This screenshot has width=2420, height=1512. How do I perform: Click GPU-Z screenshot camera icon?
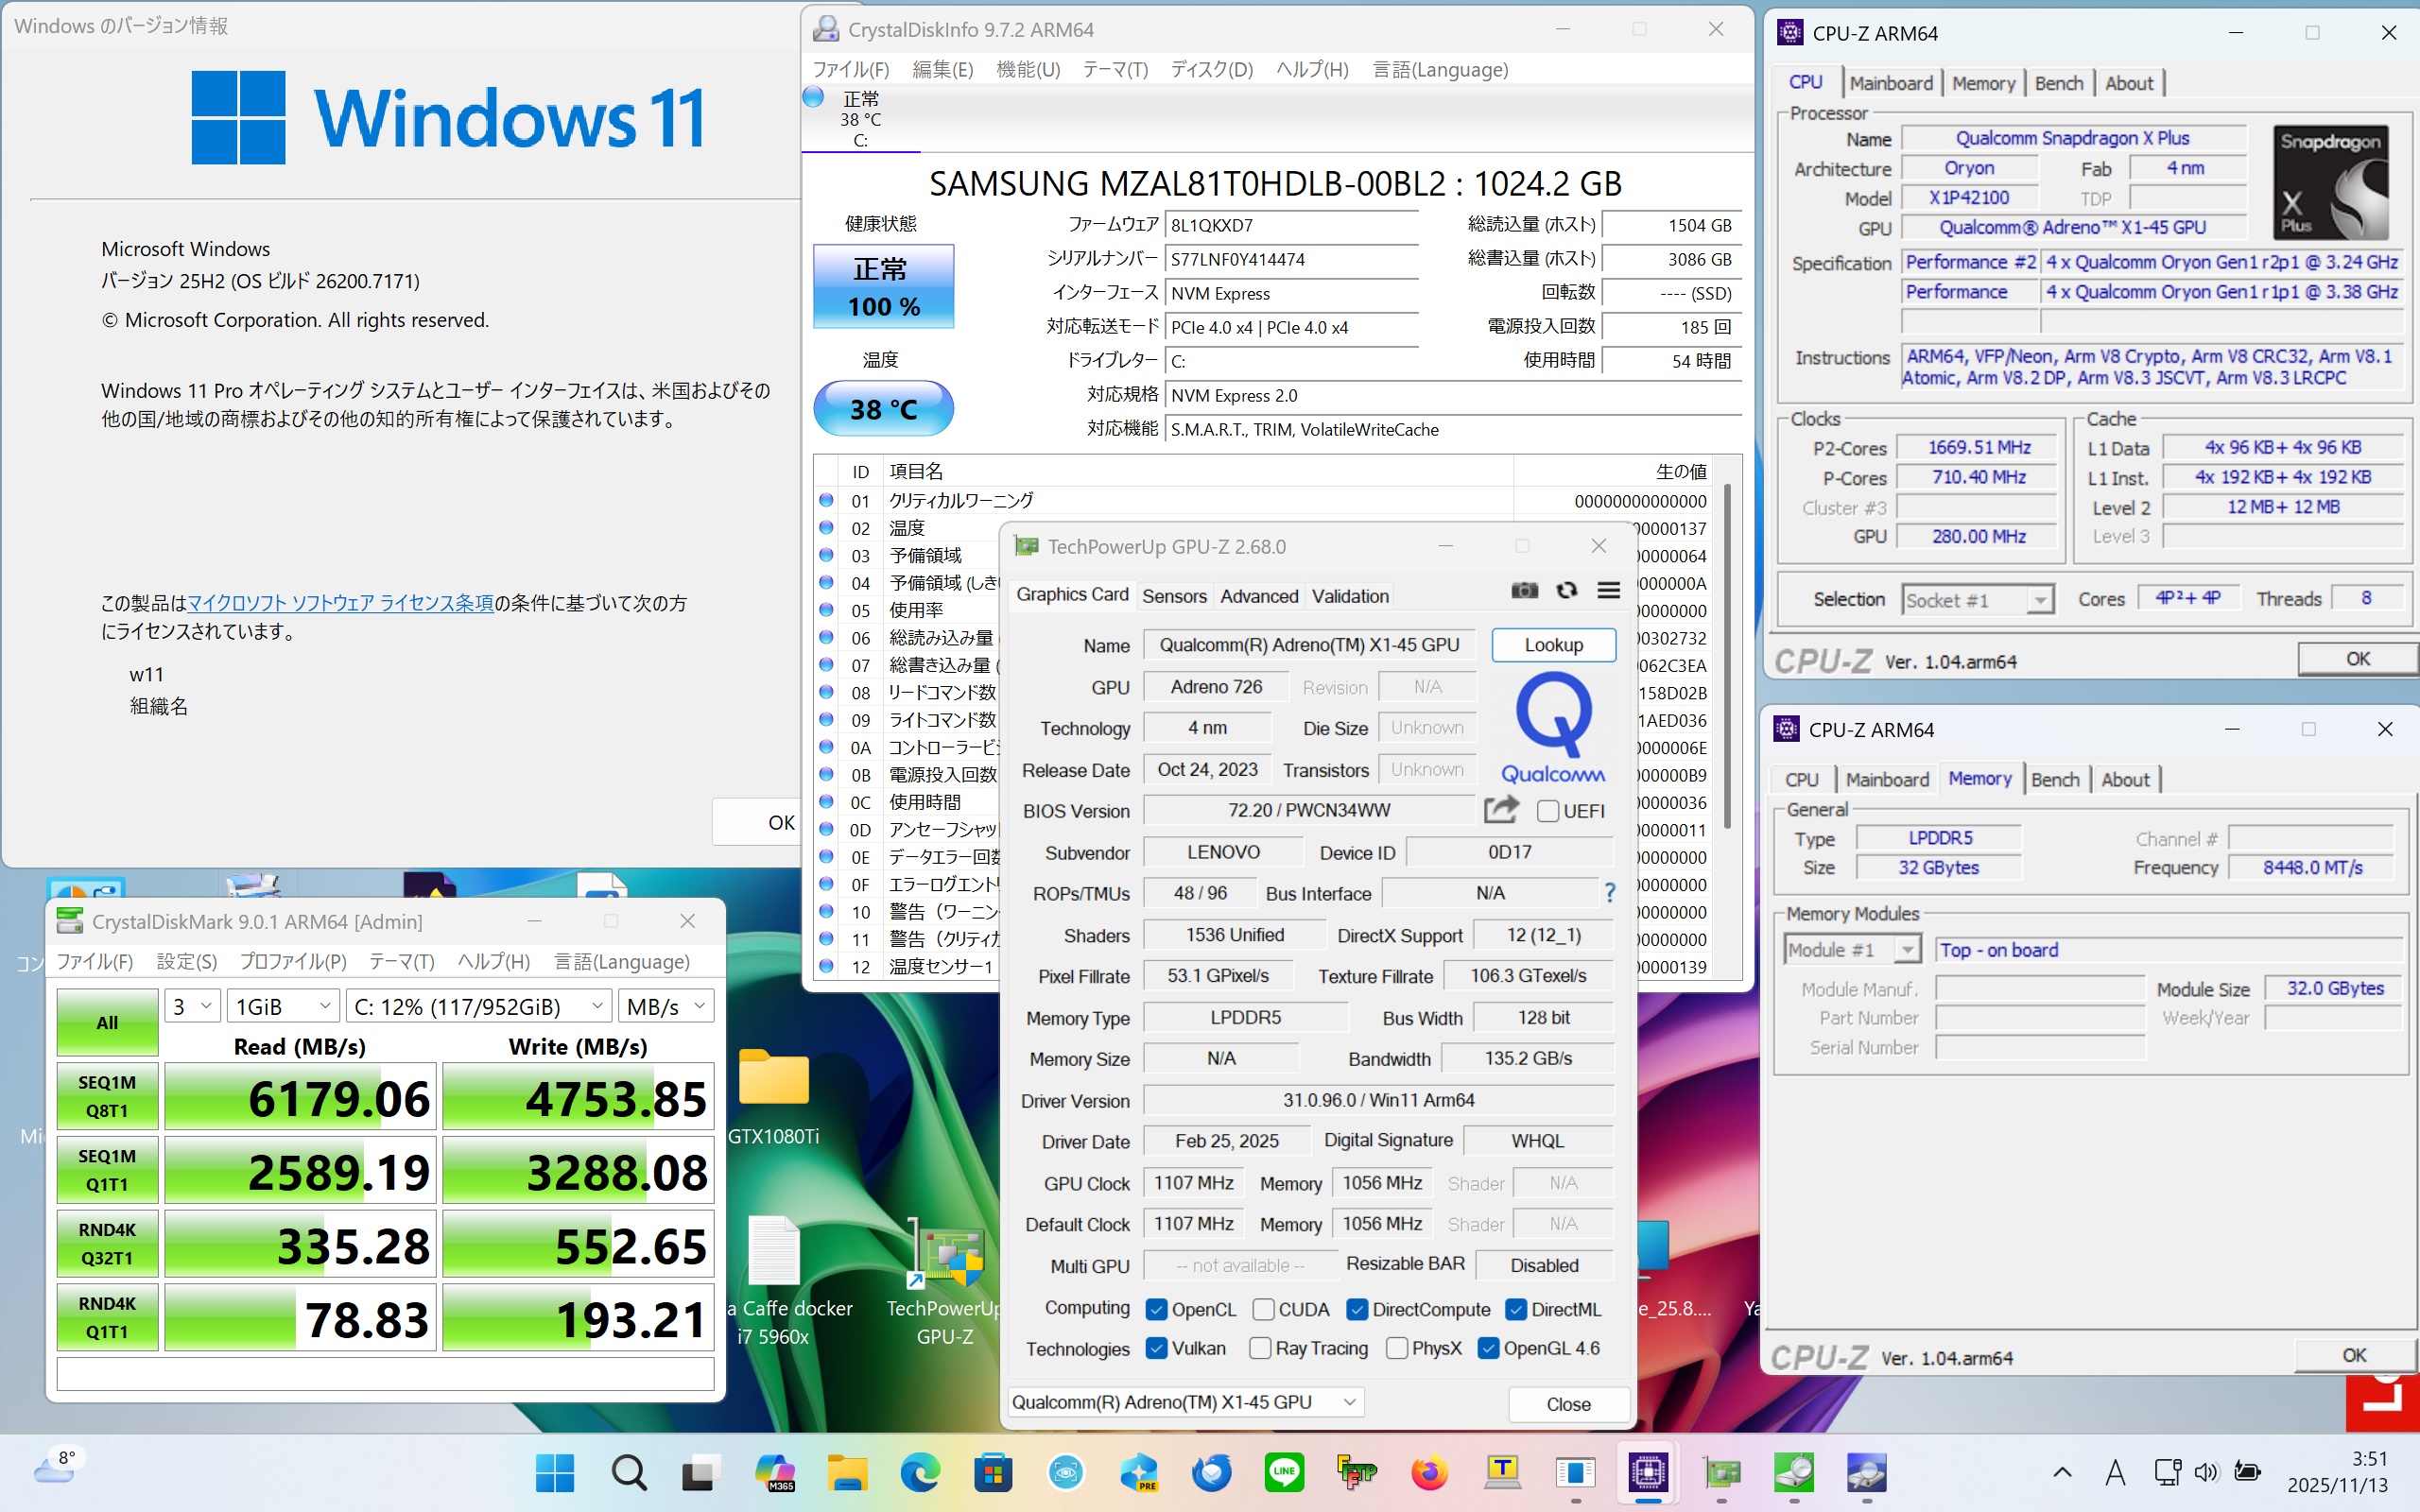1524,591
